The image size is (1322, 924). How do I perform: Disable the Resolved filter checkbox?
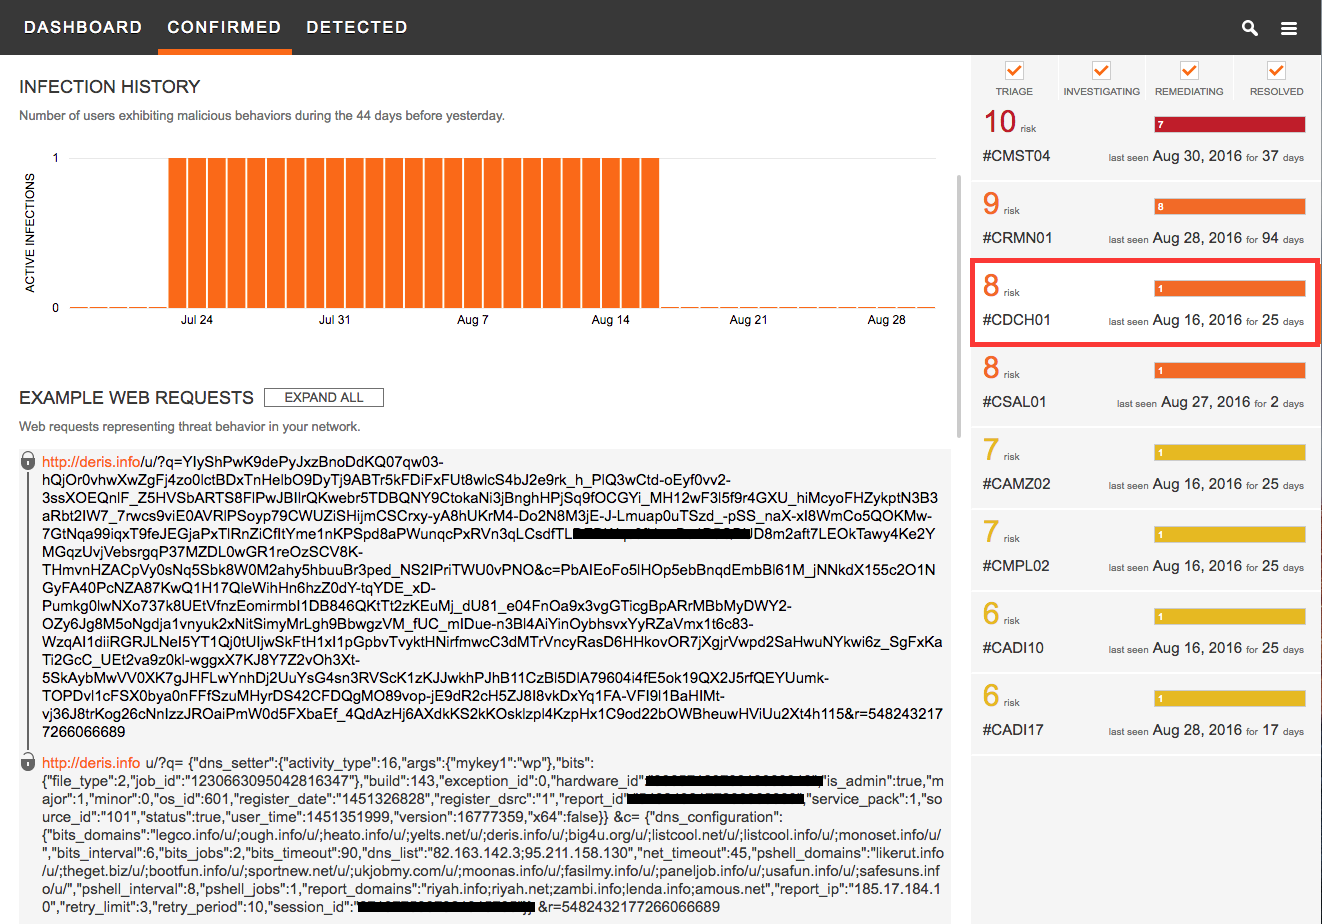tap(1276, 71)
